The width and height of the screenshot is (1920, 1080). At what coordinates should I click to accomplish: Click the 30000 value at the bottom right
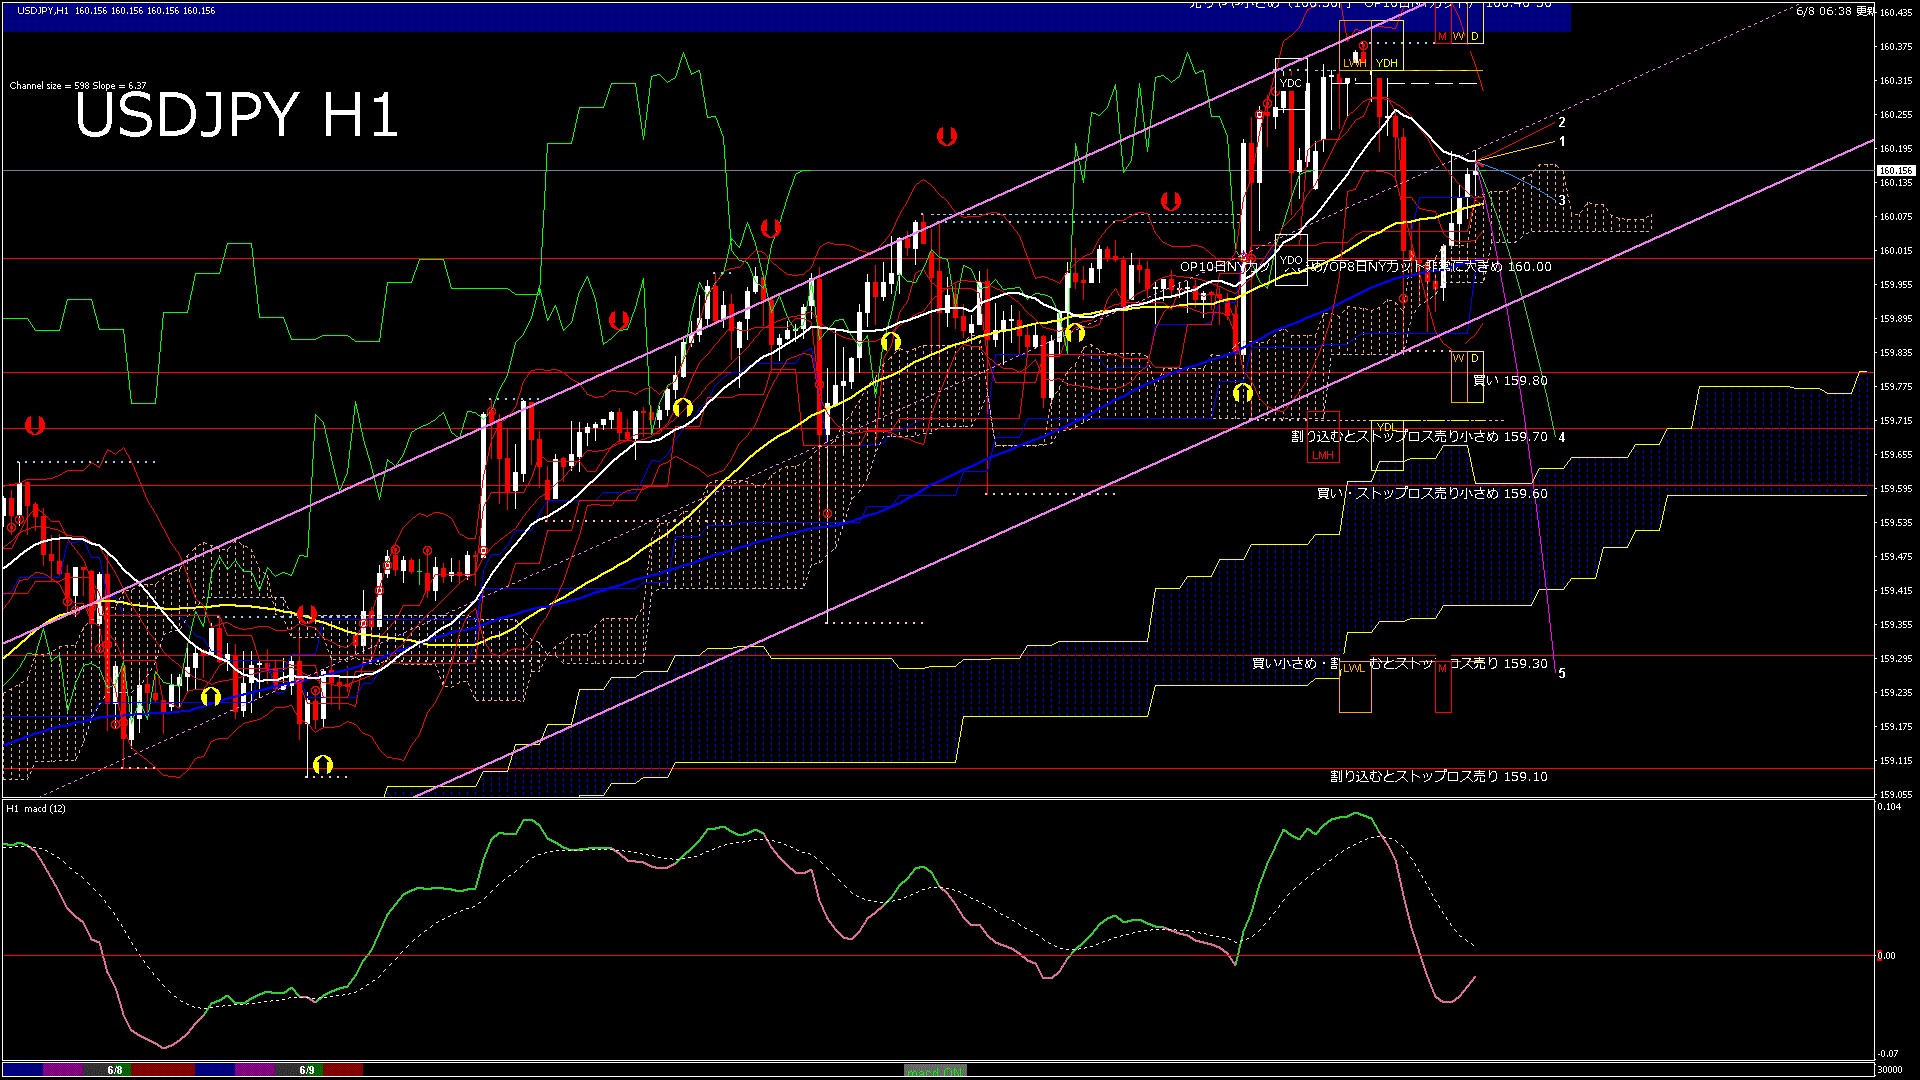[1890, 1070]
